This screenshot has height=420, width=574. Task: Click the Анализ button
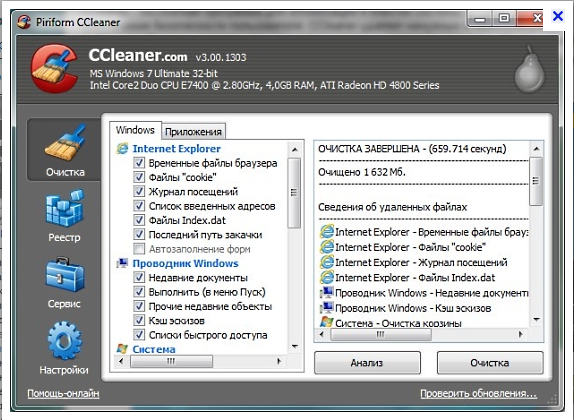click(x=367, y=363)
